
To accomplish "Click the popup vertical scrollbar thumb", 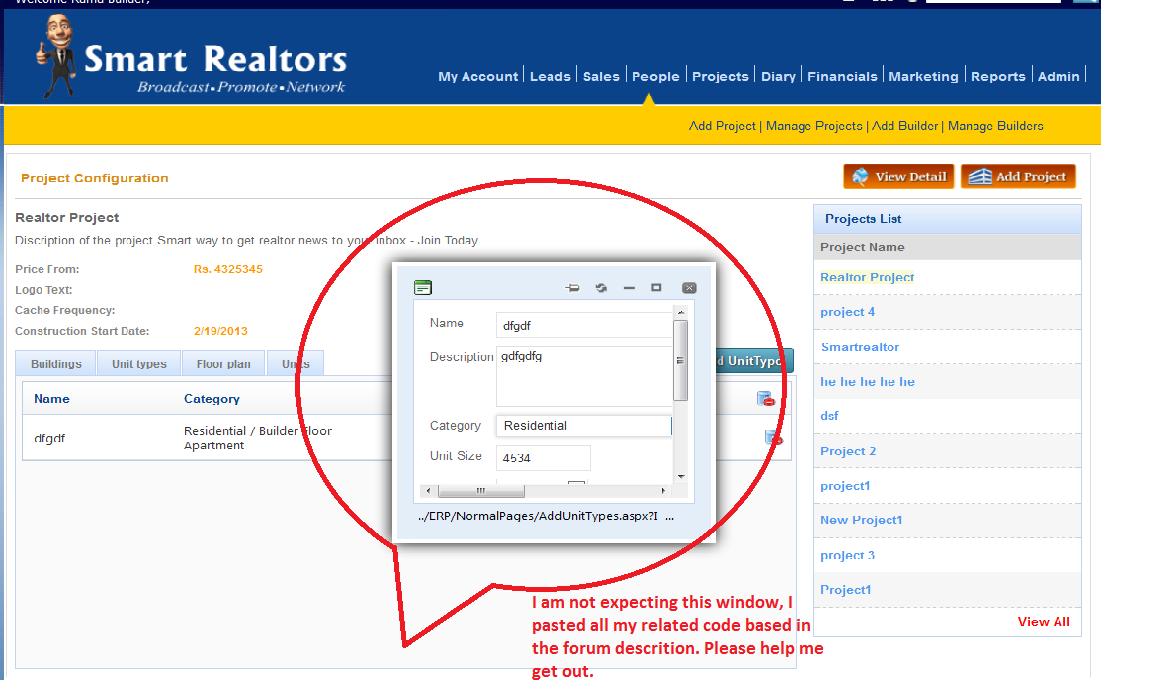I will tap(680, 361).
